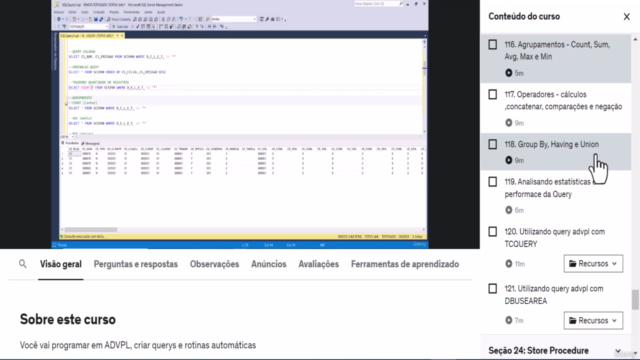This screenshot has height=360, width=640.
Task: Open lesson 121. Utilizando query advpl com DBUSEAREA
Action: (553, 295)
